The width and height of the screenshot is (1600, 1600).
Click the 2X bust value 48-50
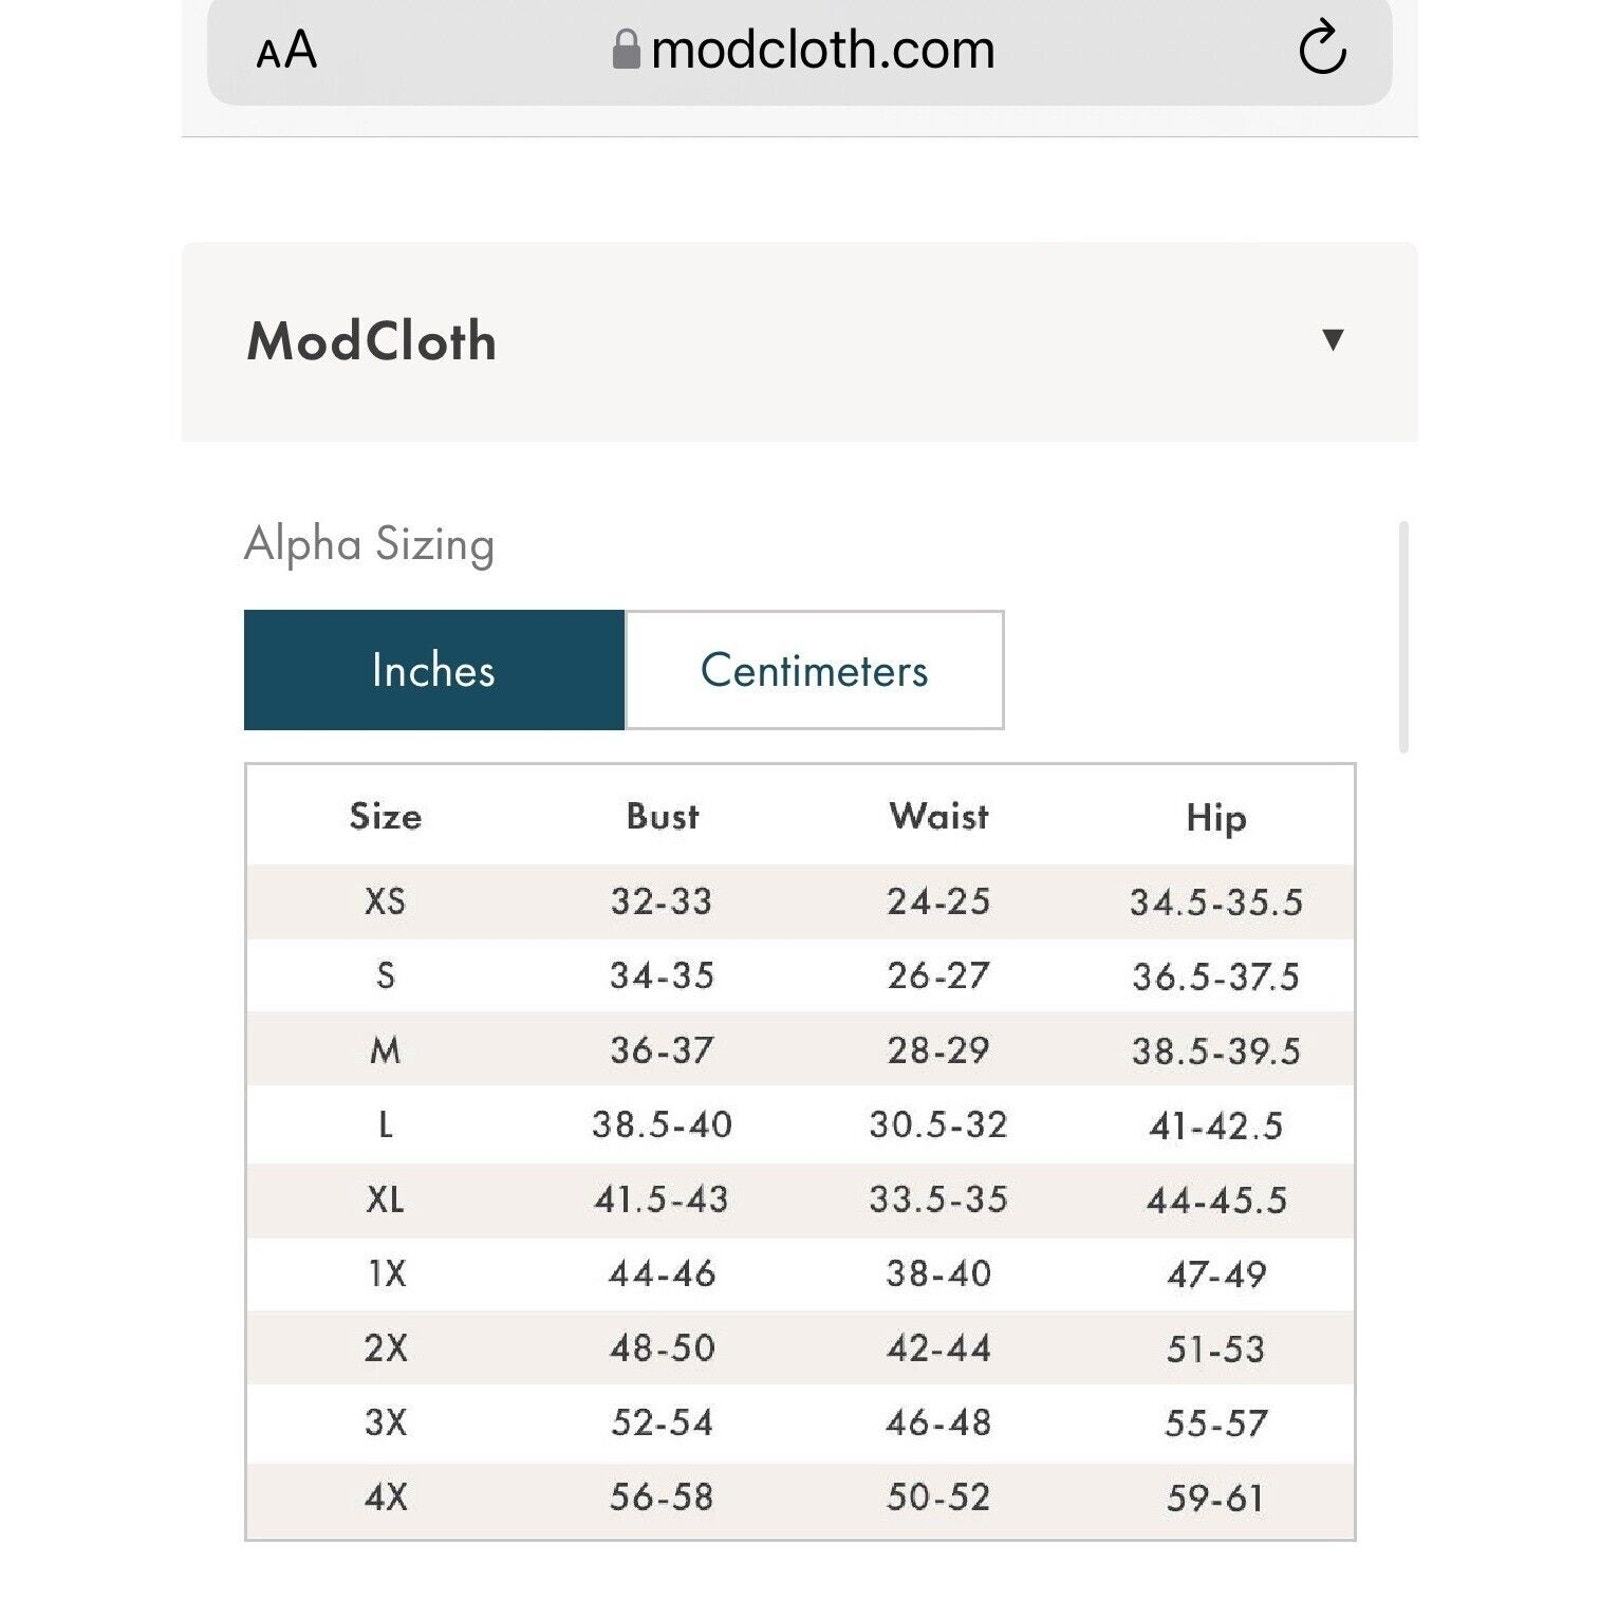click(x=662, y=1348)
